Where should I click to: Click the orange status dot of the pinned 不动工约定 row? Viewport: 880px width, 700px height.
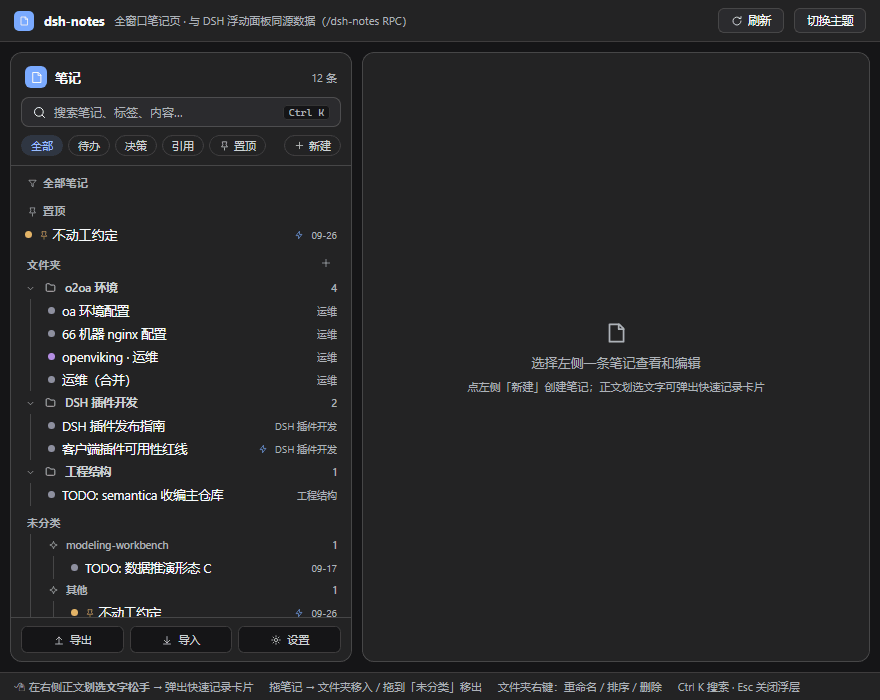(29, 235)
